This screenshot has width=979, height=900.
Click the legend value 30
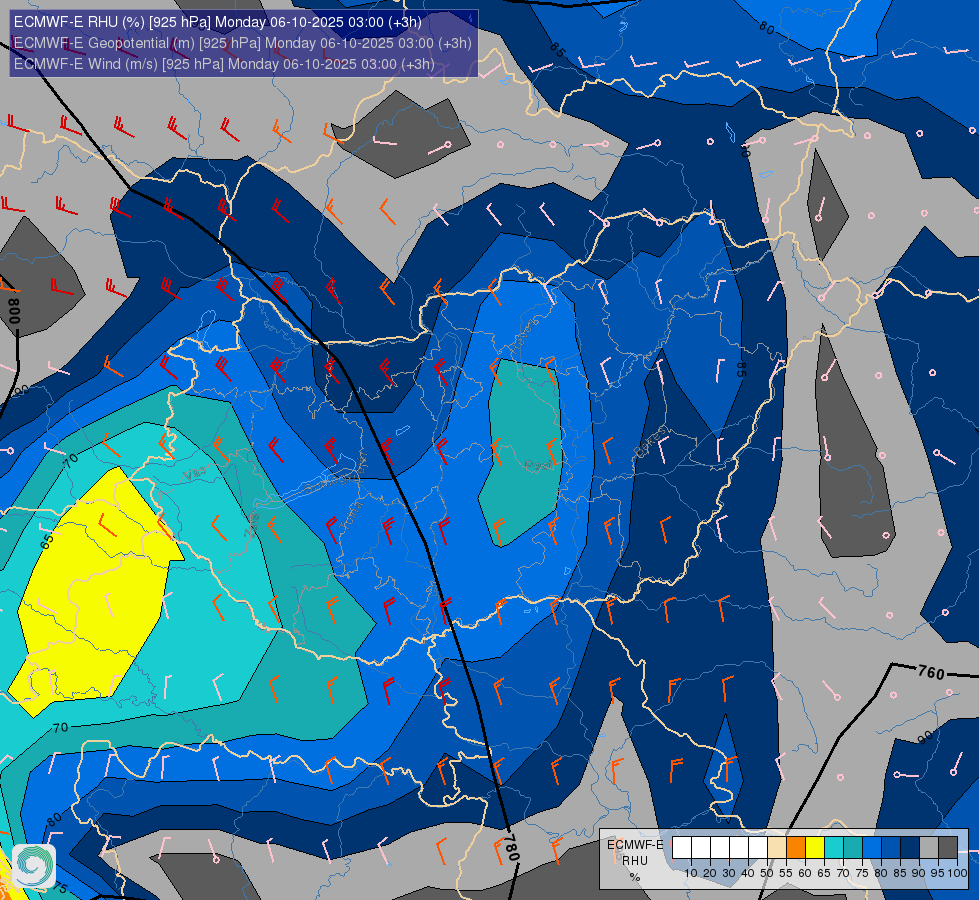729,874
